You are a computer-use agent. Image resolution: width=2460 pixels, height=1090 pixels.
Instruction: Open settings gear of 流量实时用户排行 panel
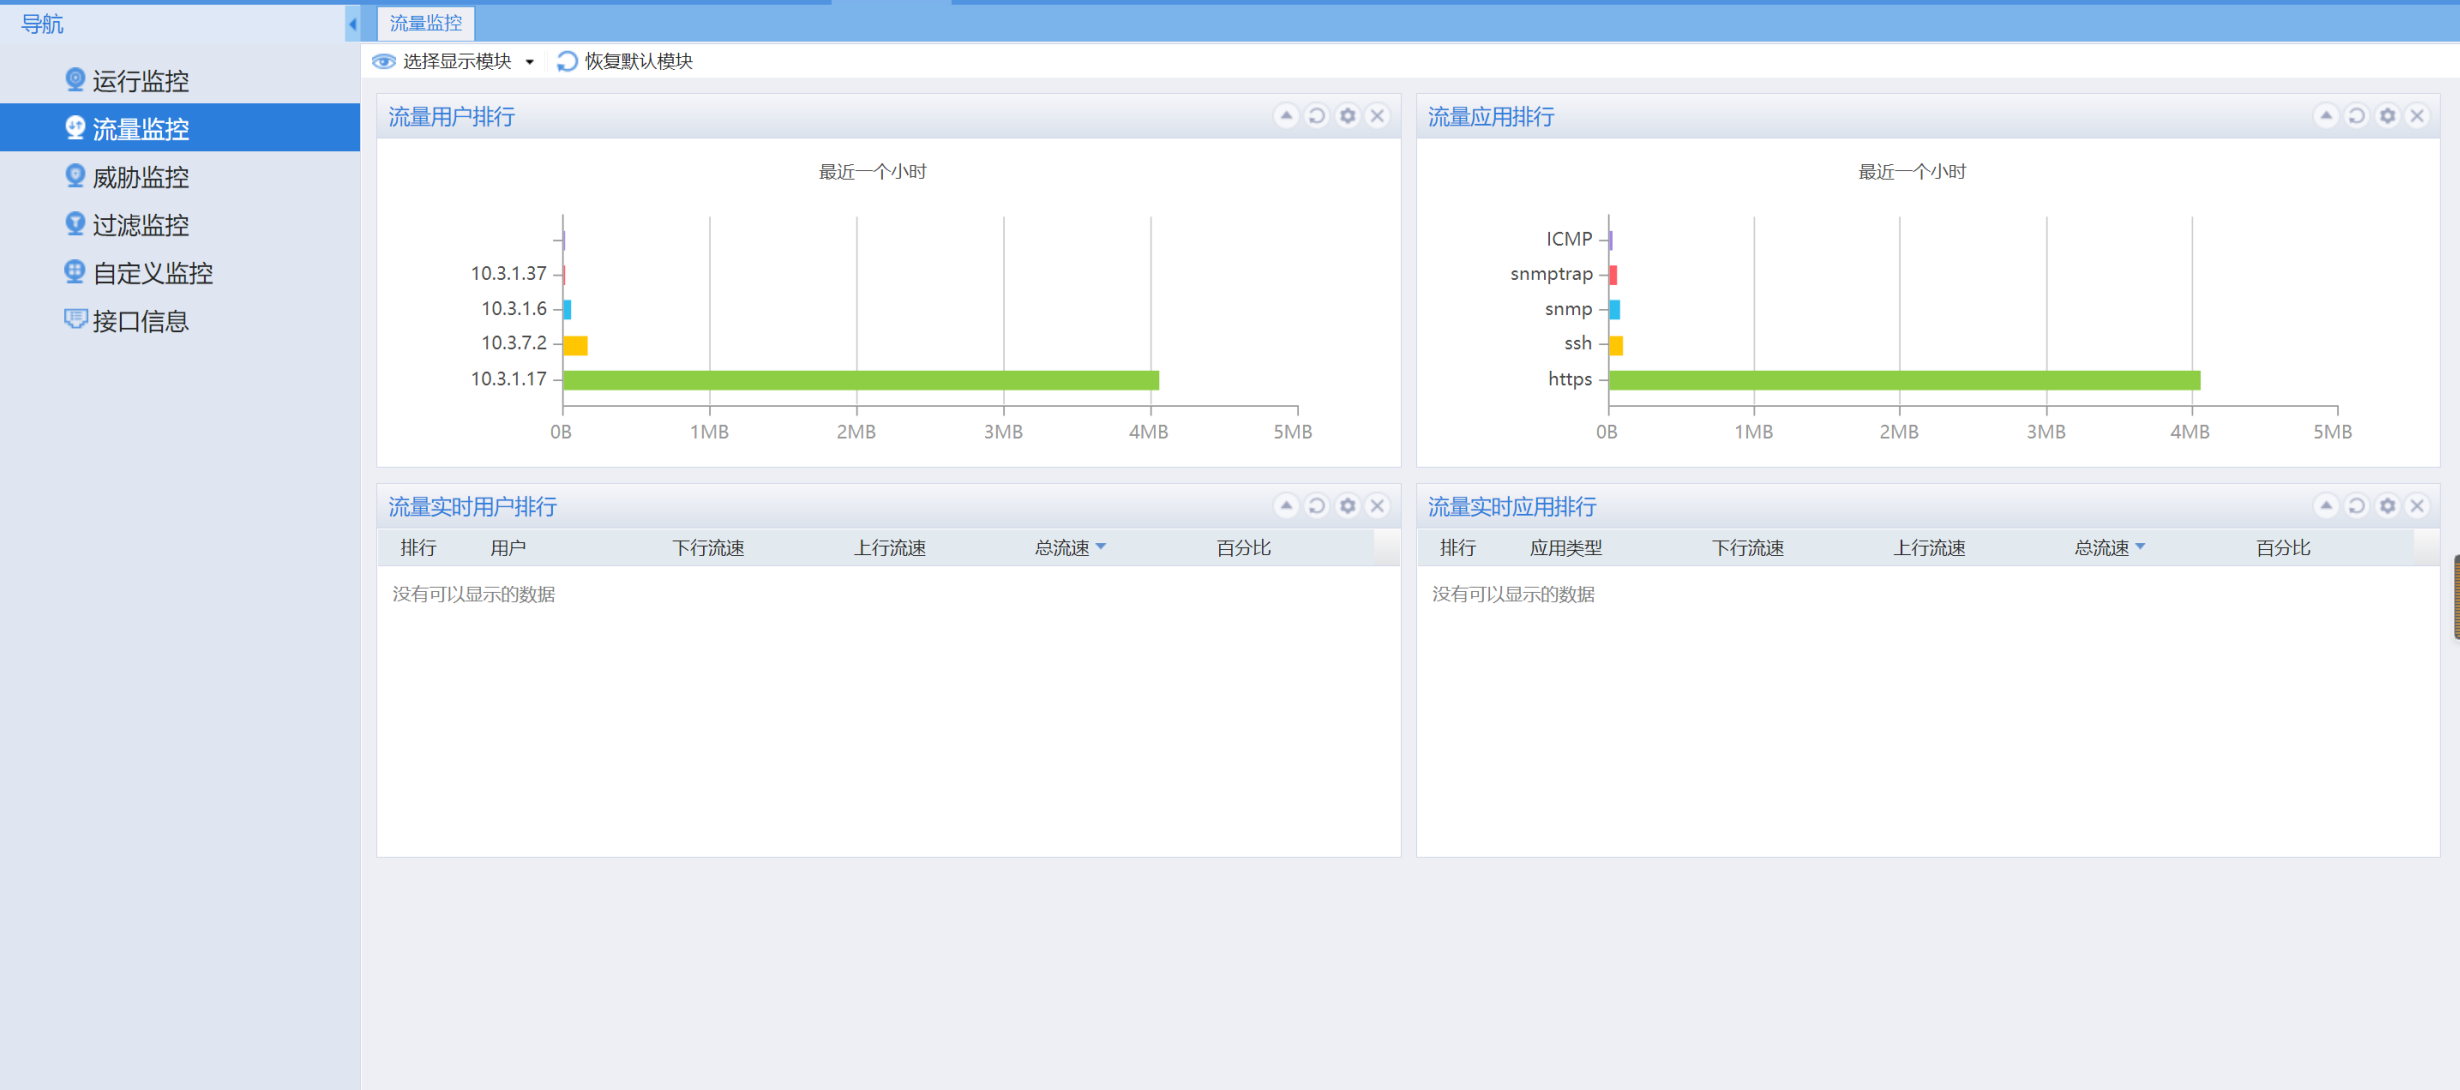pos(1347,506)
